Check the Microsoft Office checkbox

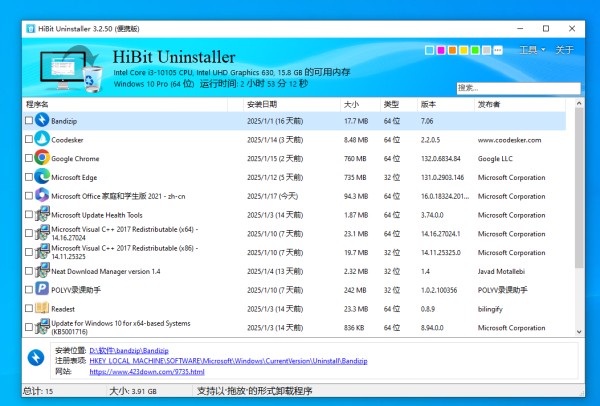point(29,196)
